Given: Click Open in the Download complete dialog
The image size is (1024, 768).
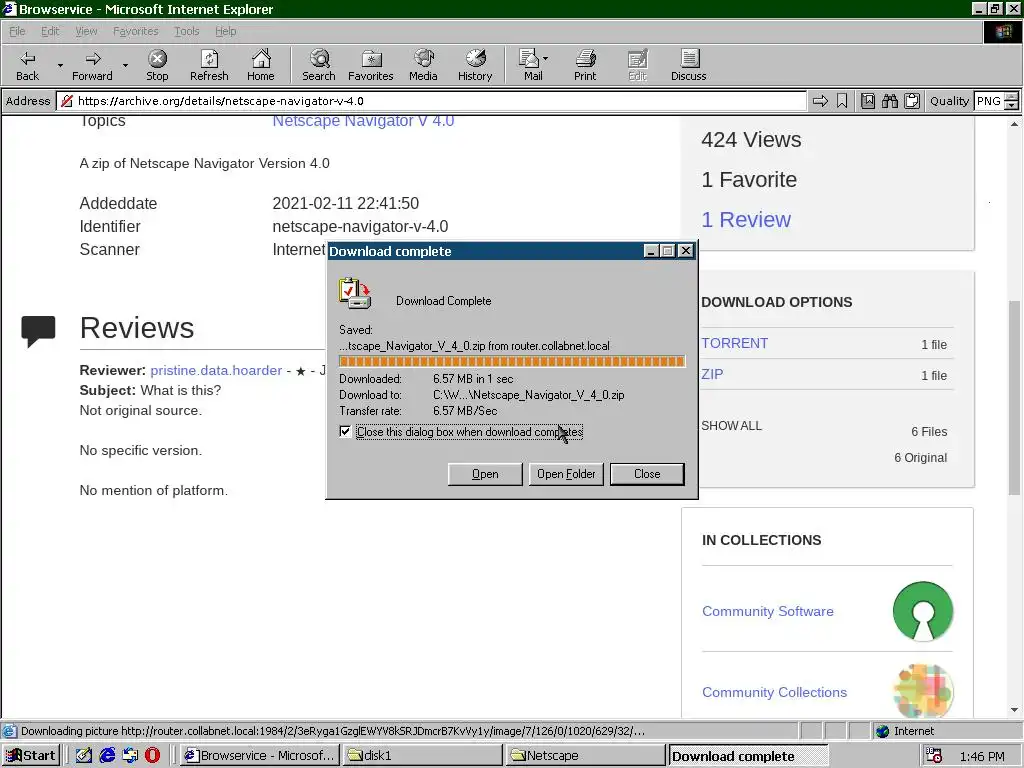Looking at the screenshot, I should [485, 474].
